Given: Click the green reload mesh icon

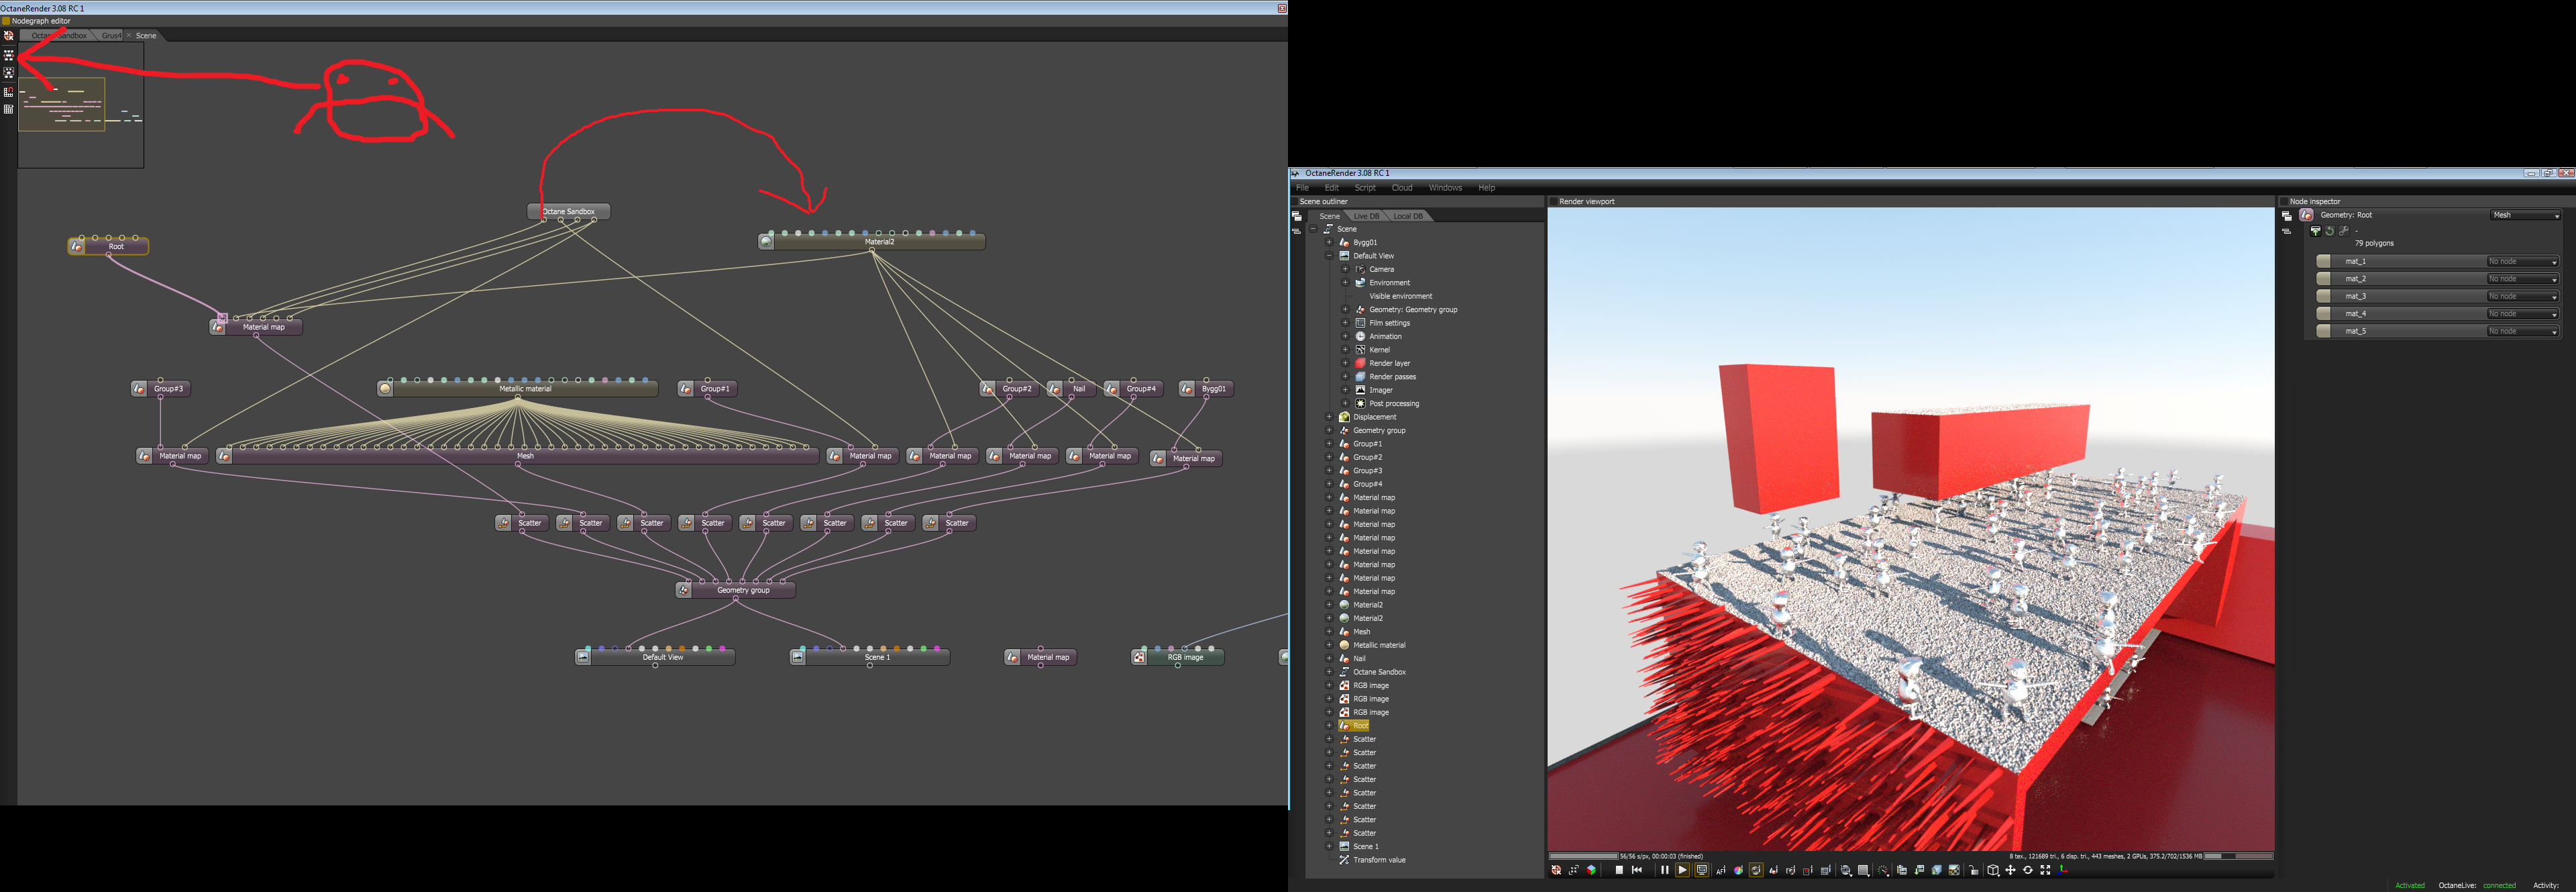Looking at the screenshot, I should point(2329,231).
